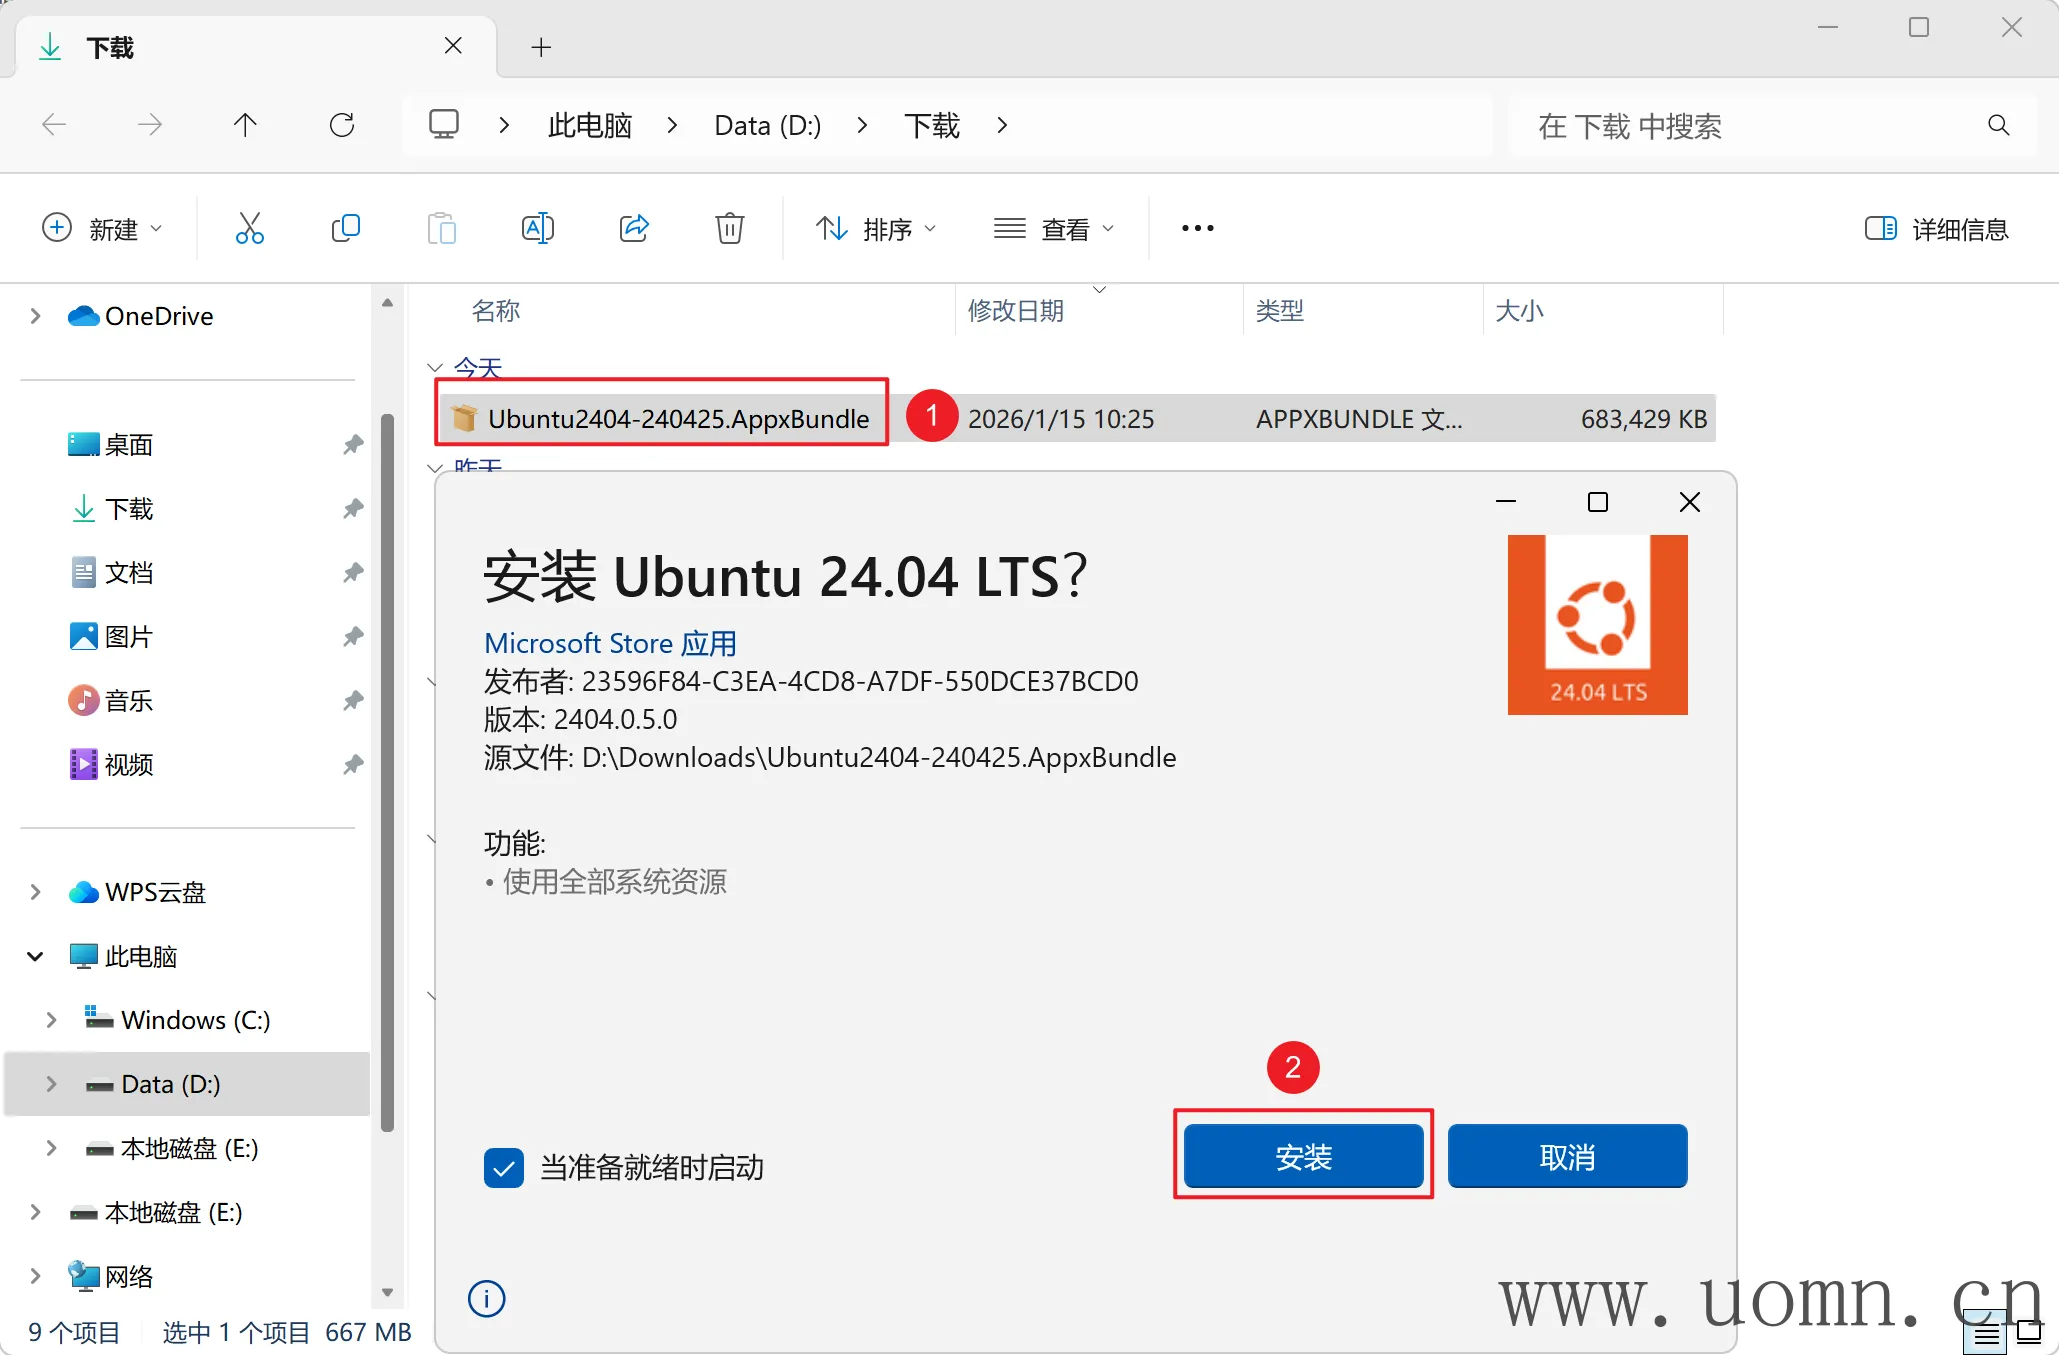Click the info icon in installer dialog

(487, 1299)
